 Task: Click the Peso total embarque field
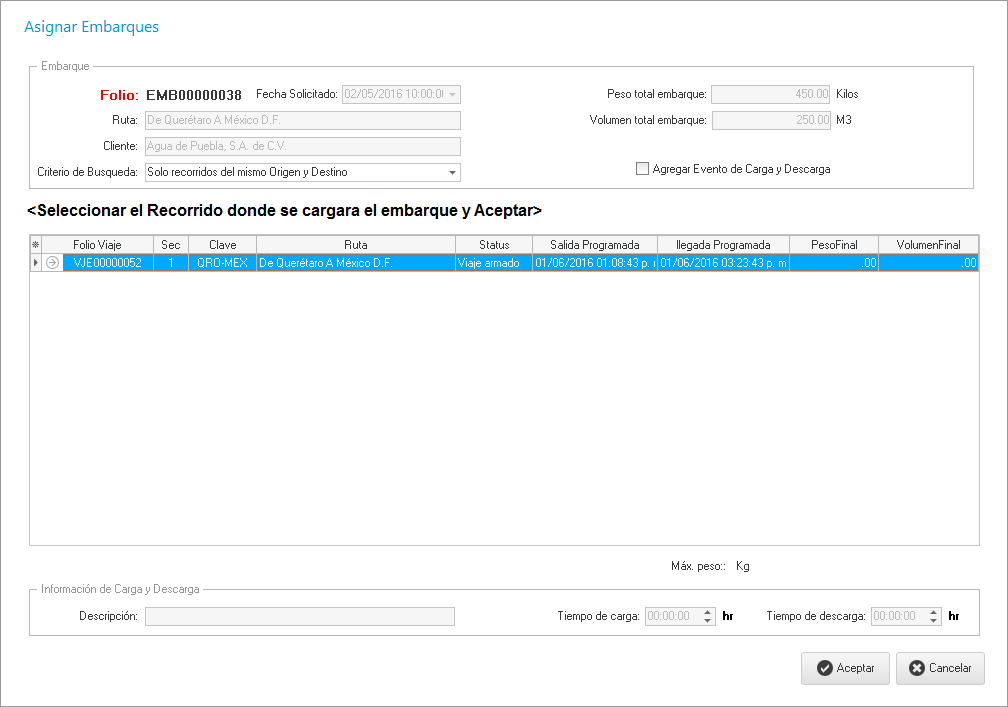point(770,95)
